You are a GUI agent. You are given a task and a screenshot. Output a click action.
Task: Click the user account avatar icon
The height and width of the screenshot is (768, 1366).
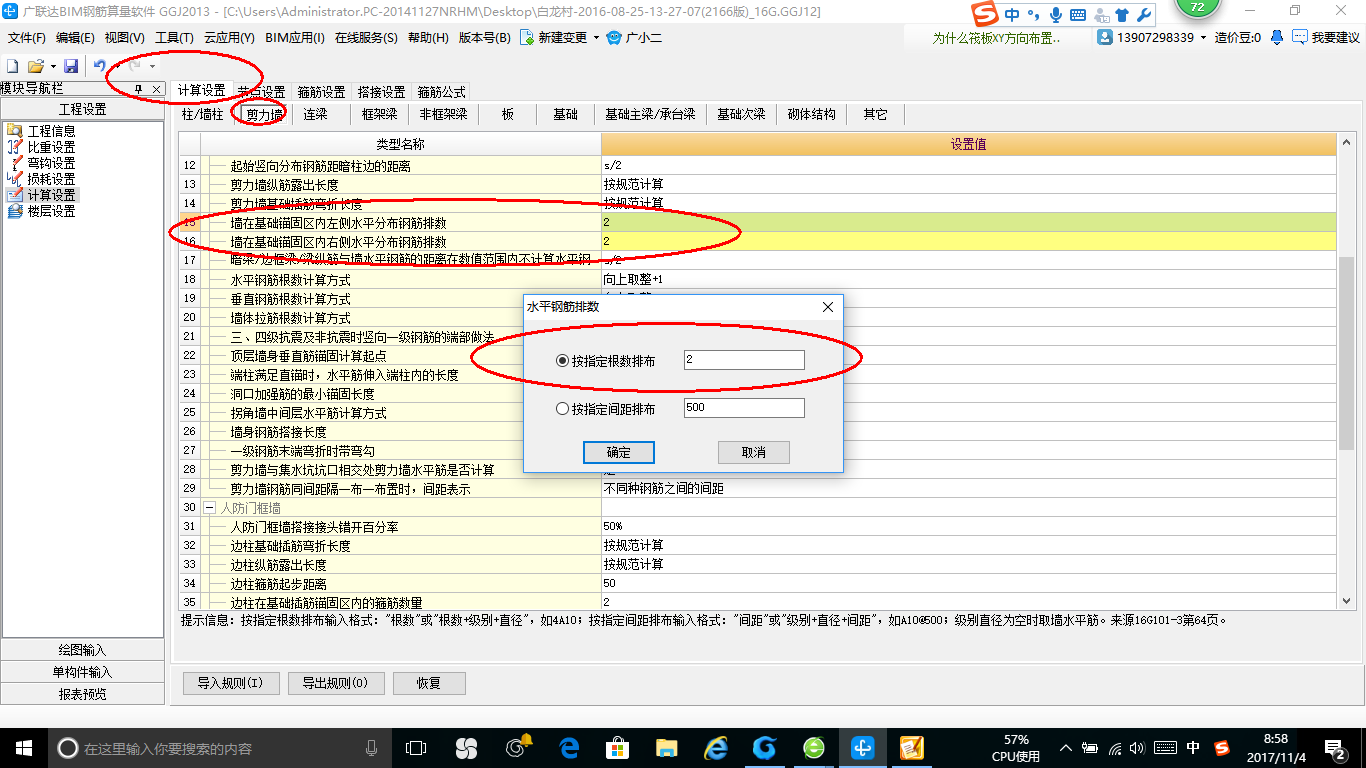click(1105, 37)
